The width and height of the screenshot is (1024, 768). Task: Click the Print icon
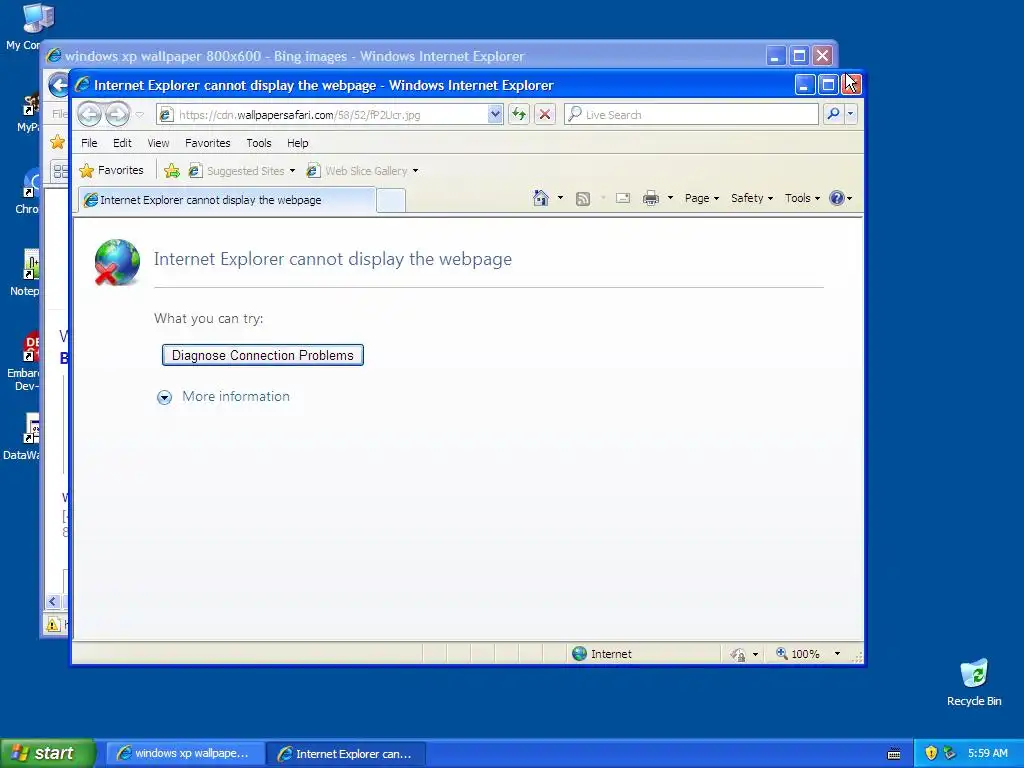pos(651,199)
